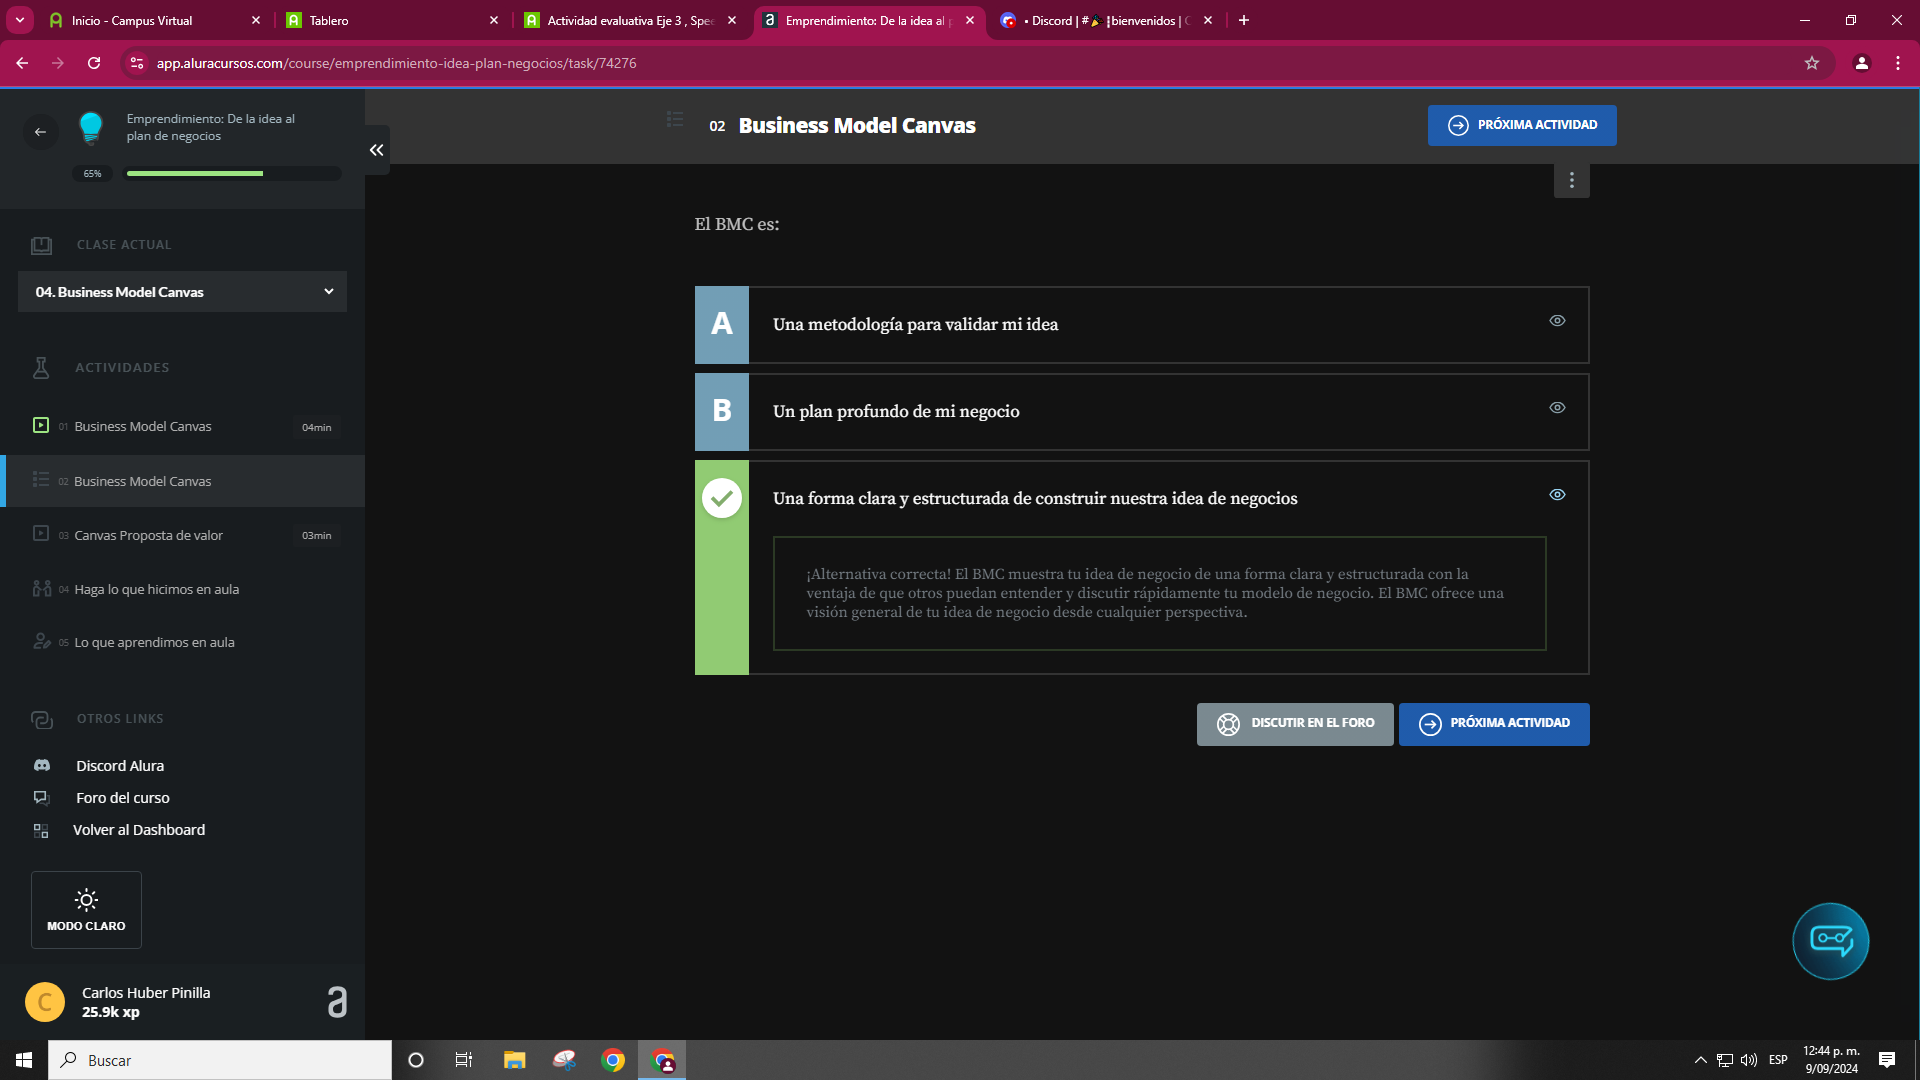Viewport: 1920px width, 1080px height.
Task: Open Task View on taskbar
Action: coord(464,1060)
